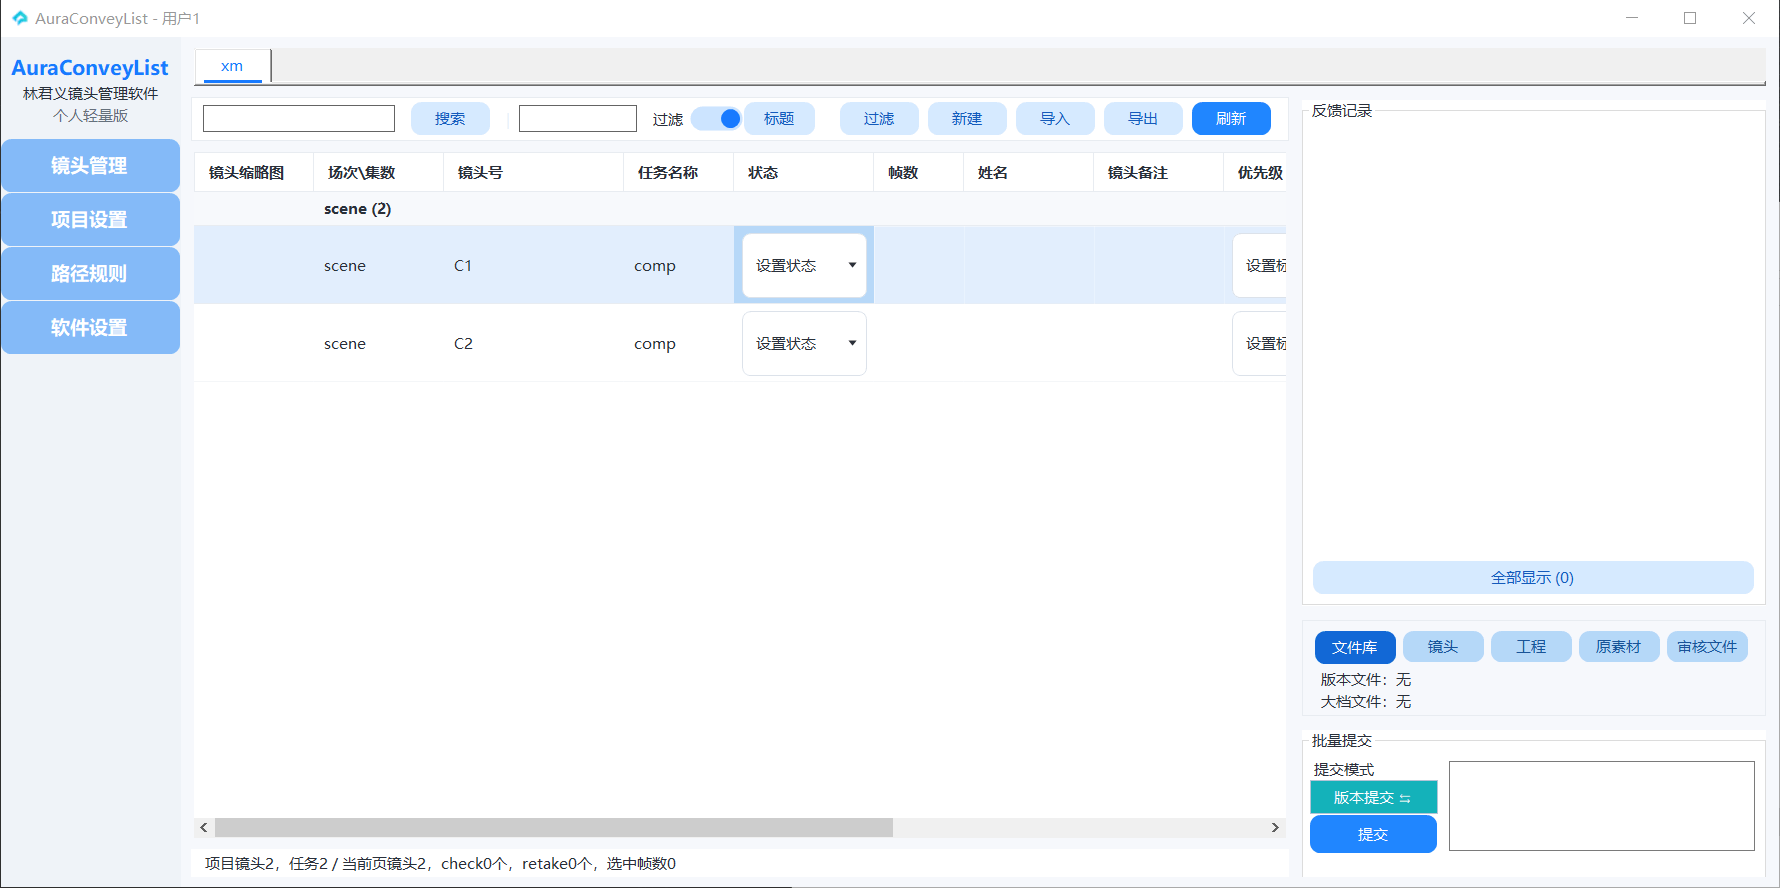
Task: Click the scene cell in the C1 row
Action: click(379, 265)
